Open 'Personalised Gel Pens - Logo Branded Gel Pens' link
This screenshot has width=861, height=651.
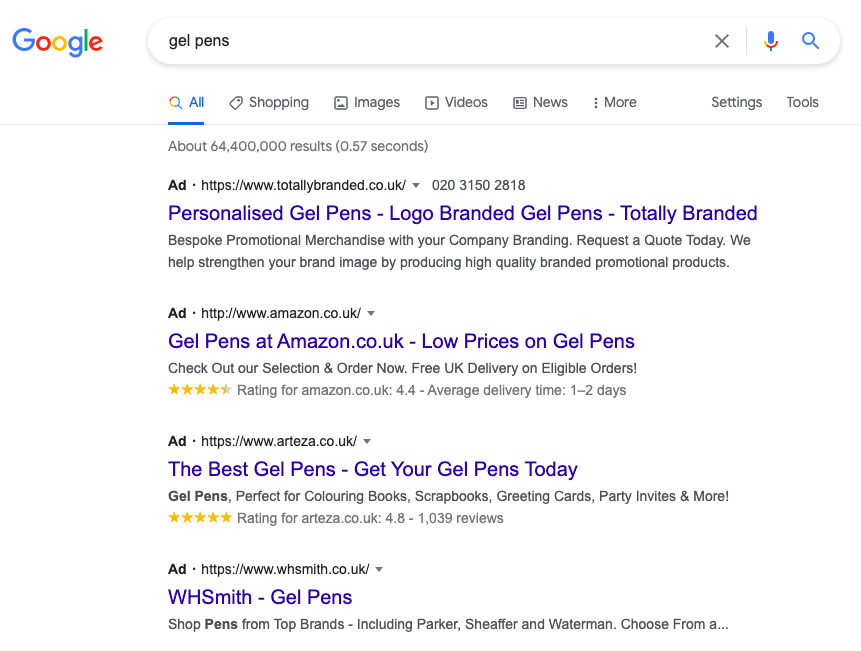pyautogui.click(x=462, y=214)
